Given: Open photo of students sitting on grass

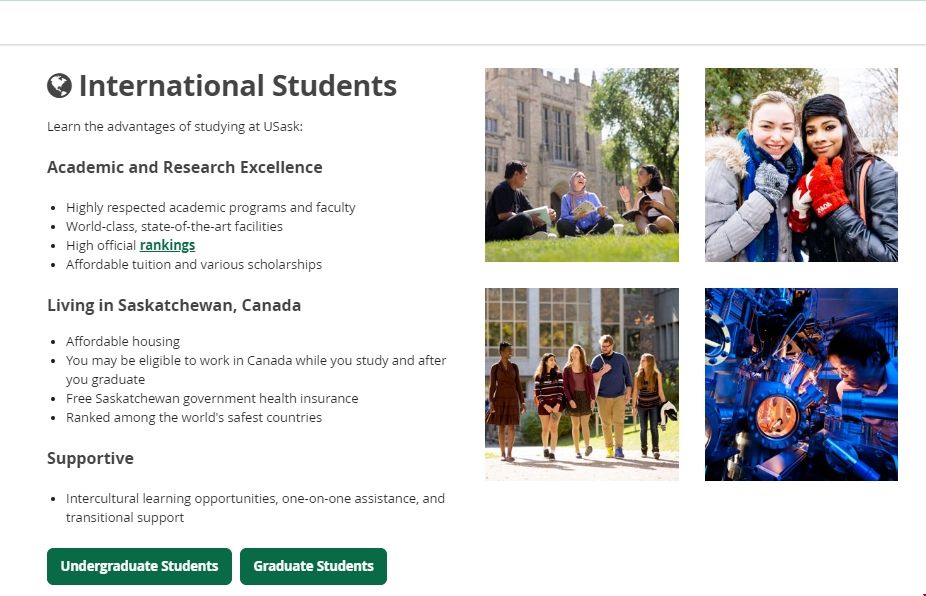Looking at the screenshot, I should (x=581, y=165).
